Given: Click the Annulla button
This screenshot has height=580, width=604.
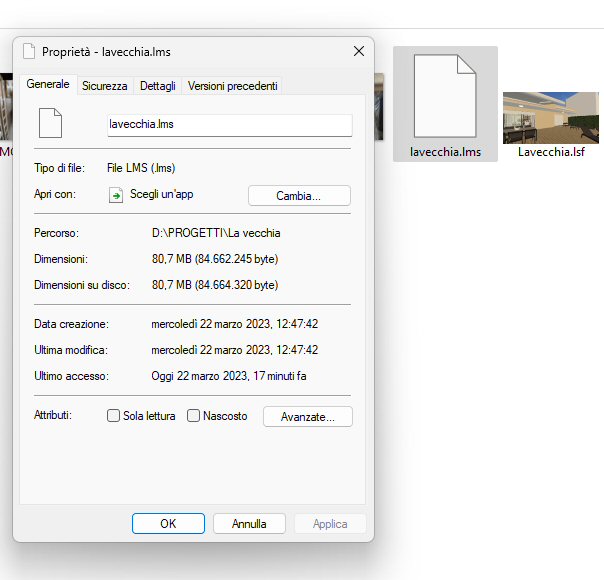Looking at the screenshot, I should (x=249, y=523).
